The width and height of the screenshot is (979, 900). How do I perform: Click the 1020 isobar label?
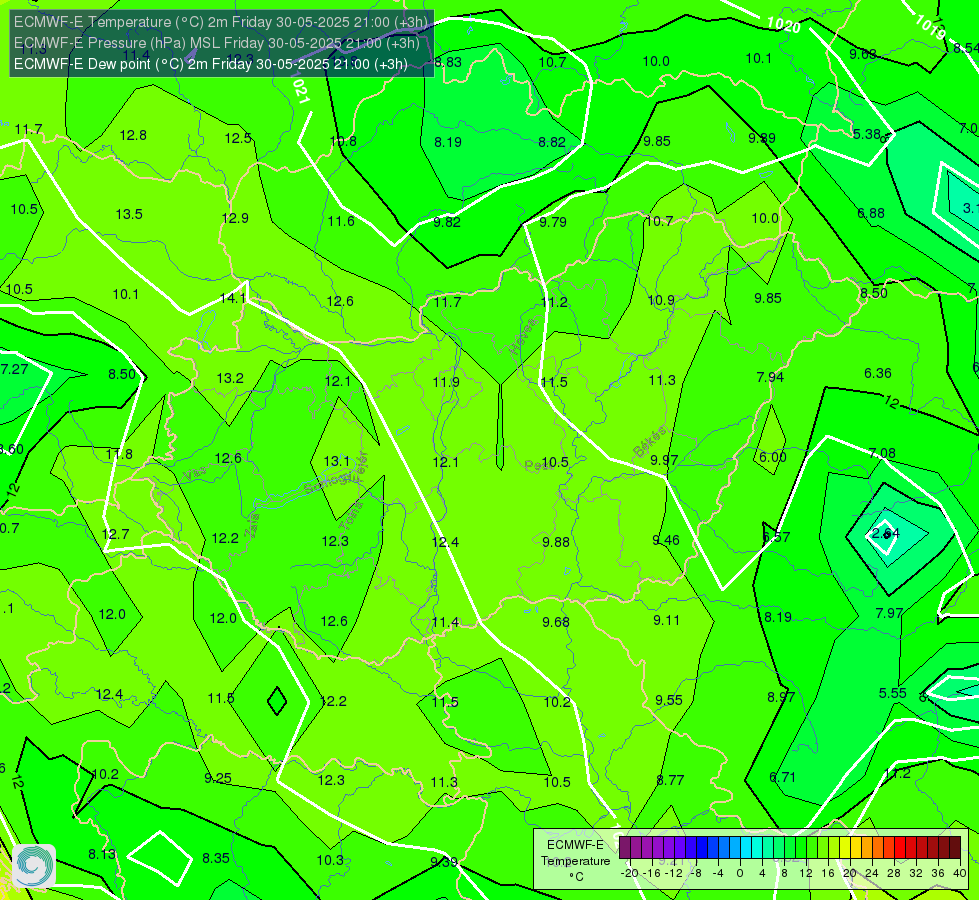click(783, 25)
